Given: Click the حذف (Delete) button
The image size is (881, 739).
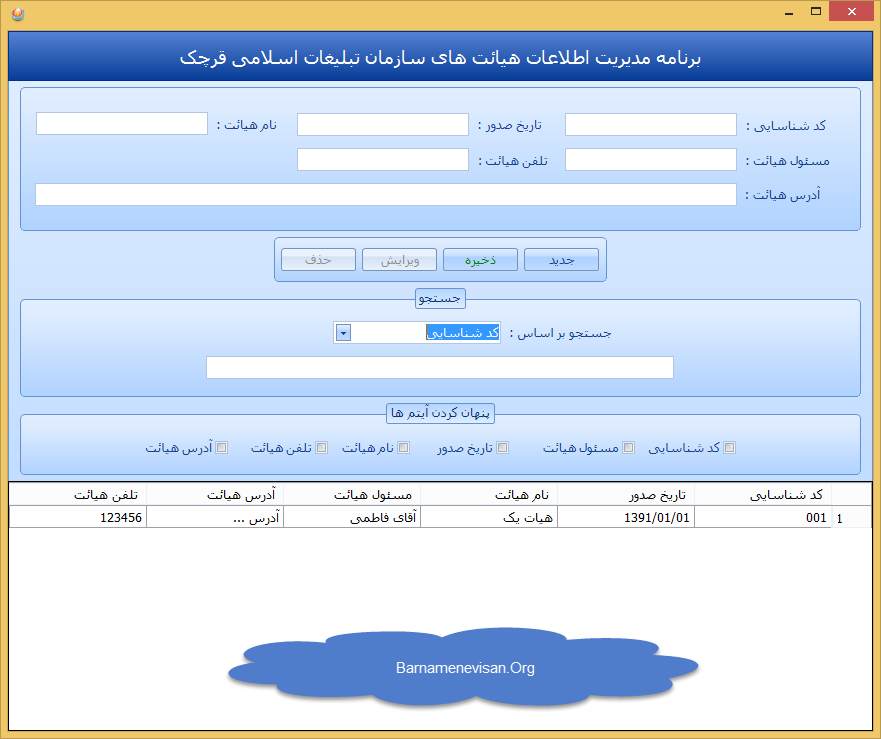Looking at the screenshot, I should (x=317, y=259).
